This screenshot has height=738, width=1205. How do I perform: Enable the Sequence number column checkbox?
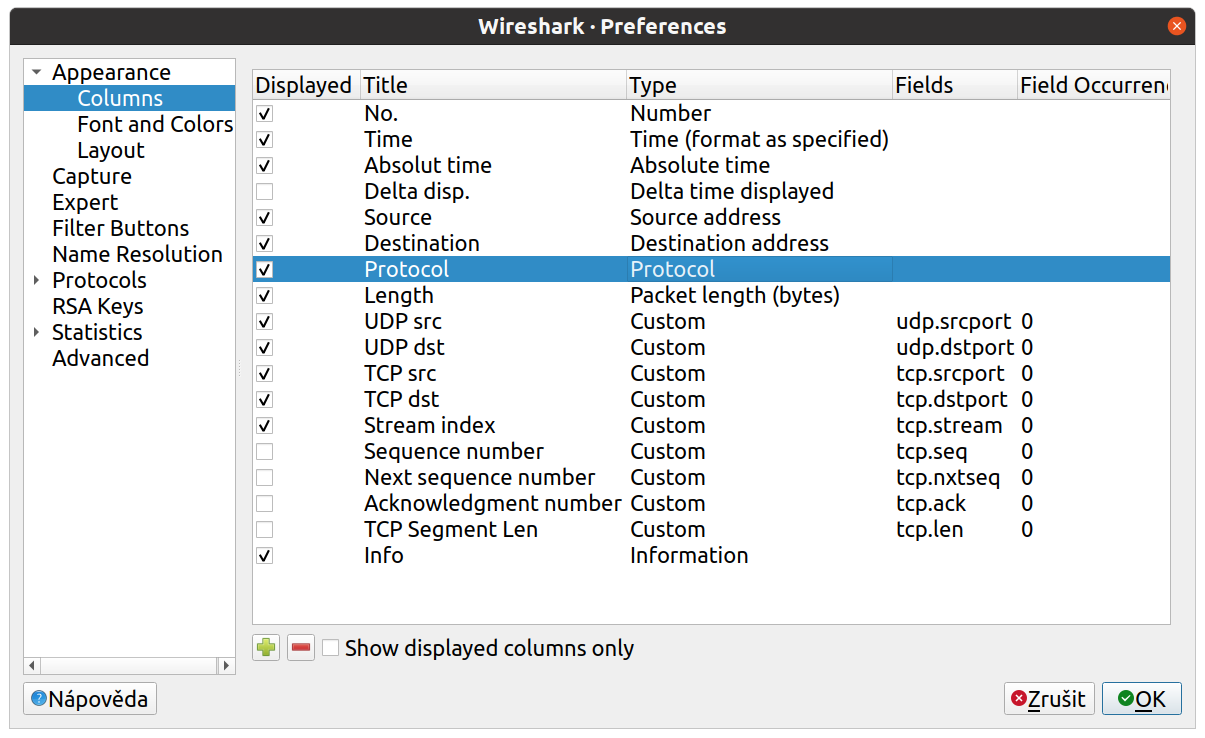tap(265, 451)
